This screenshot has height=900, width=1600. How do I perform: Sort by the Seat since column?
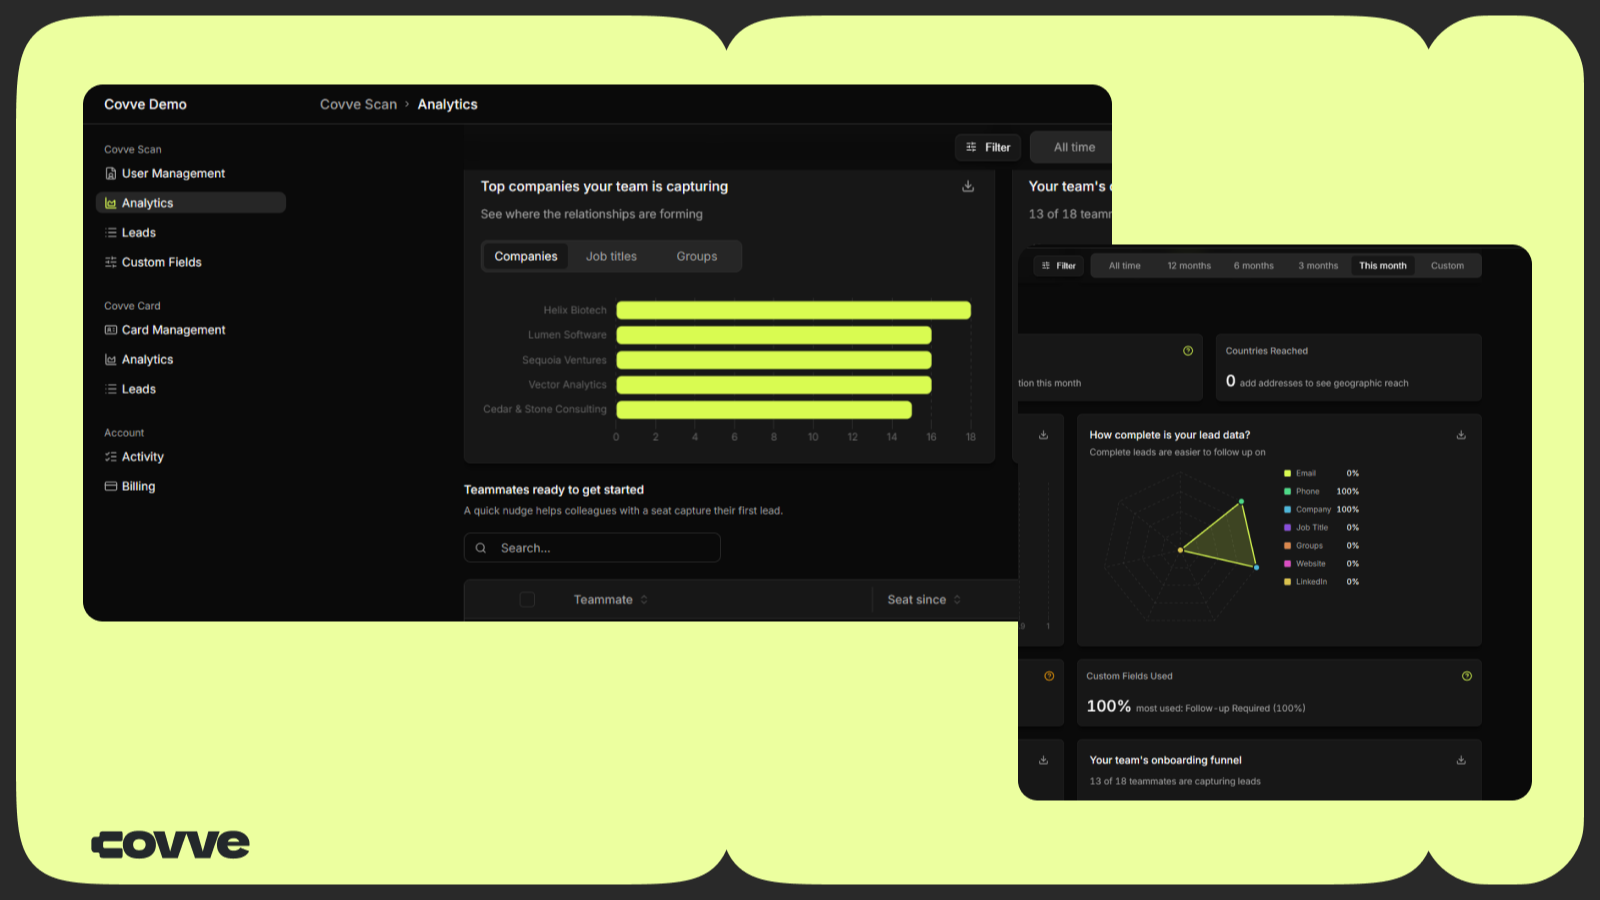(x=924, y=600)
